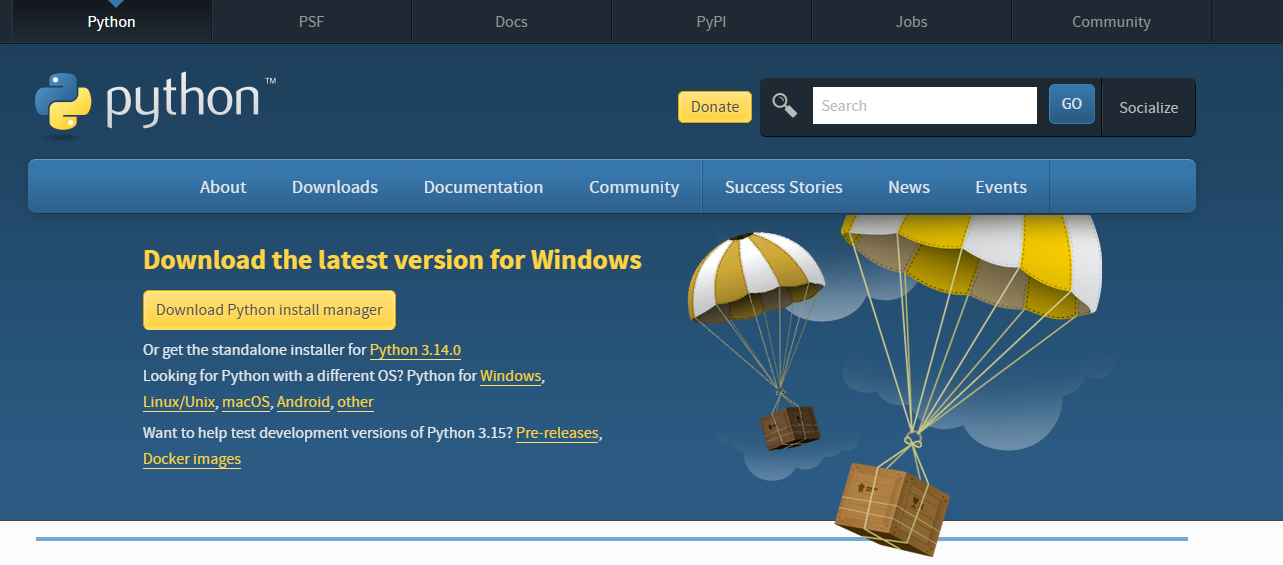Focus the Search input field
This screenshot has width=1283, height=565.
click(x=925, y=106)
